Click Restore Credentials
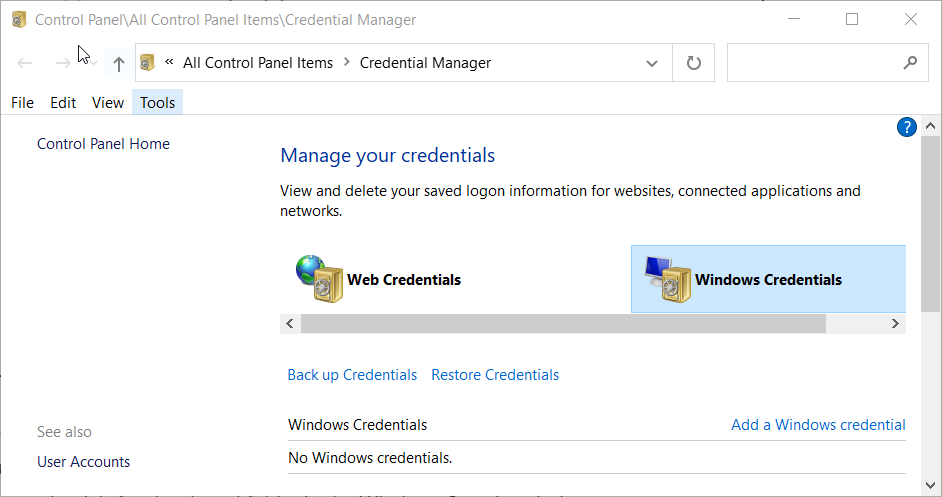Viewport: 942px width, 497px height. tap(495, 375)
